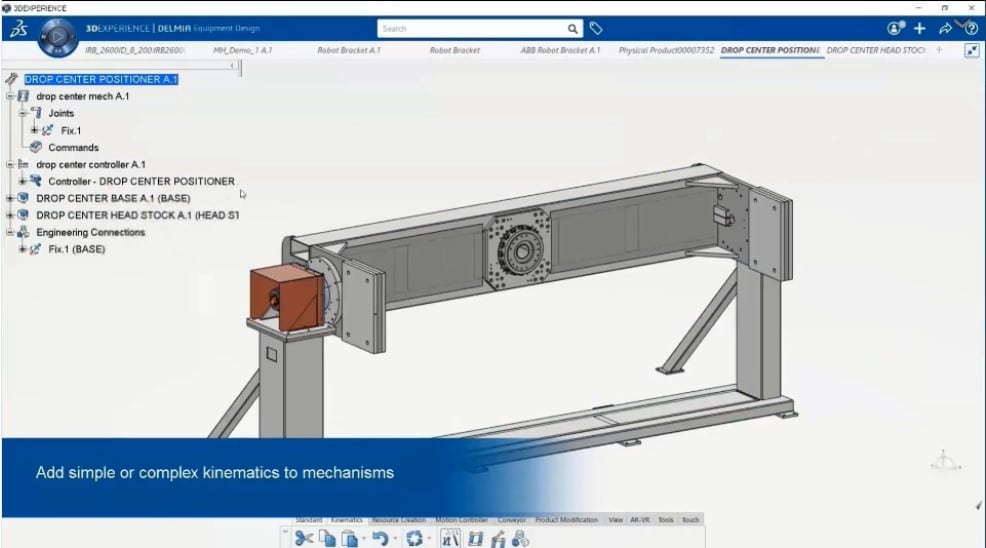The width and height of the screenshot is (986, 548).
Task: Select the highlighted mechanism tool icon
Action: tap(450, 539)
